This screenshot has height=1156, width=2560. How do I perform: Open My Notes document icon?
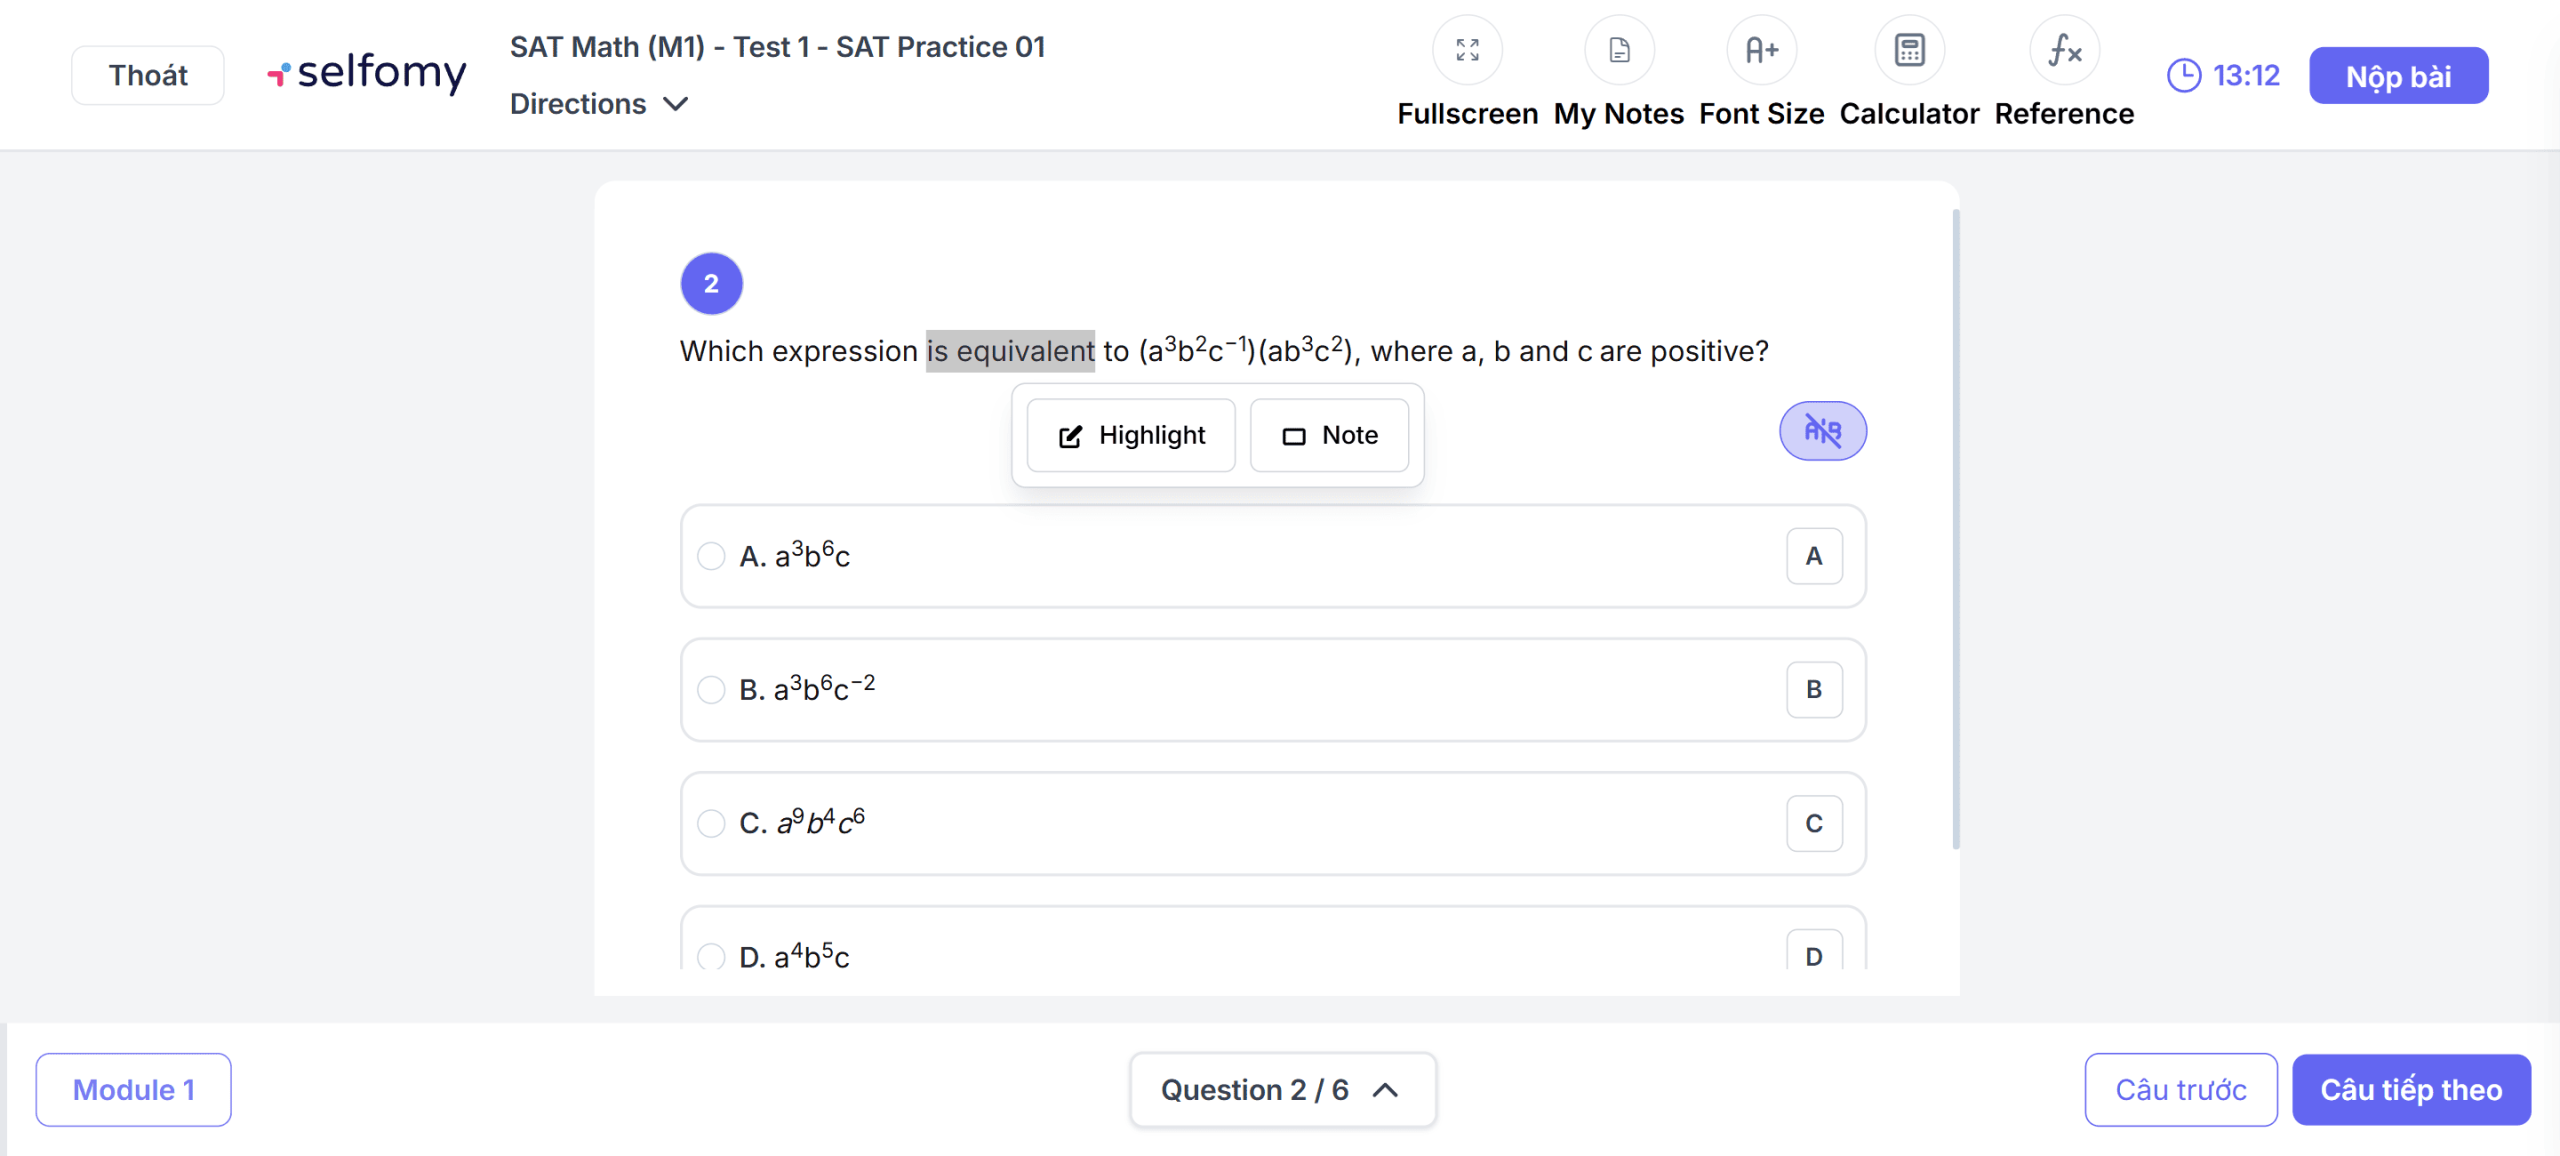click(1619, 50)
